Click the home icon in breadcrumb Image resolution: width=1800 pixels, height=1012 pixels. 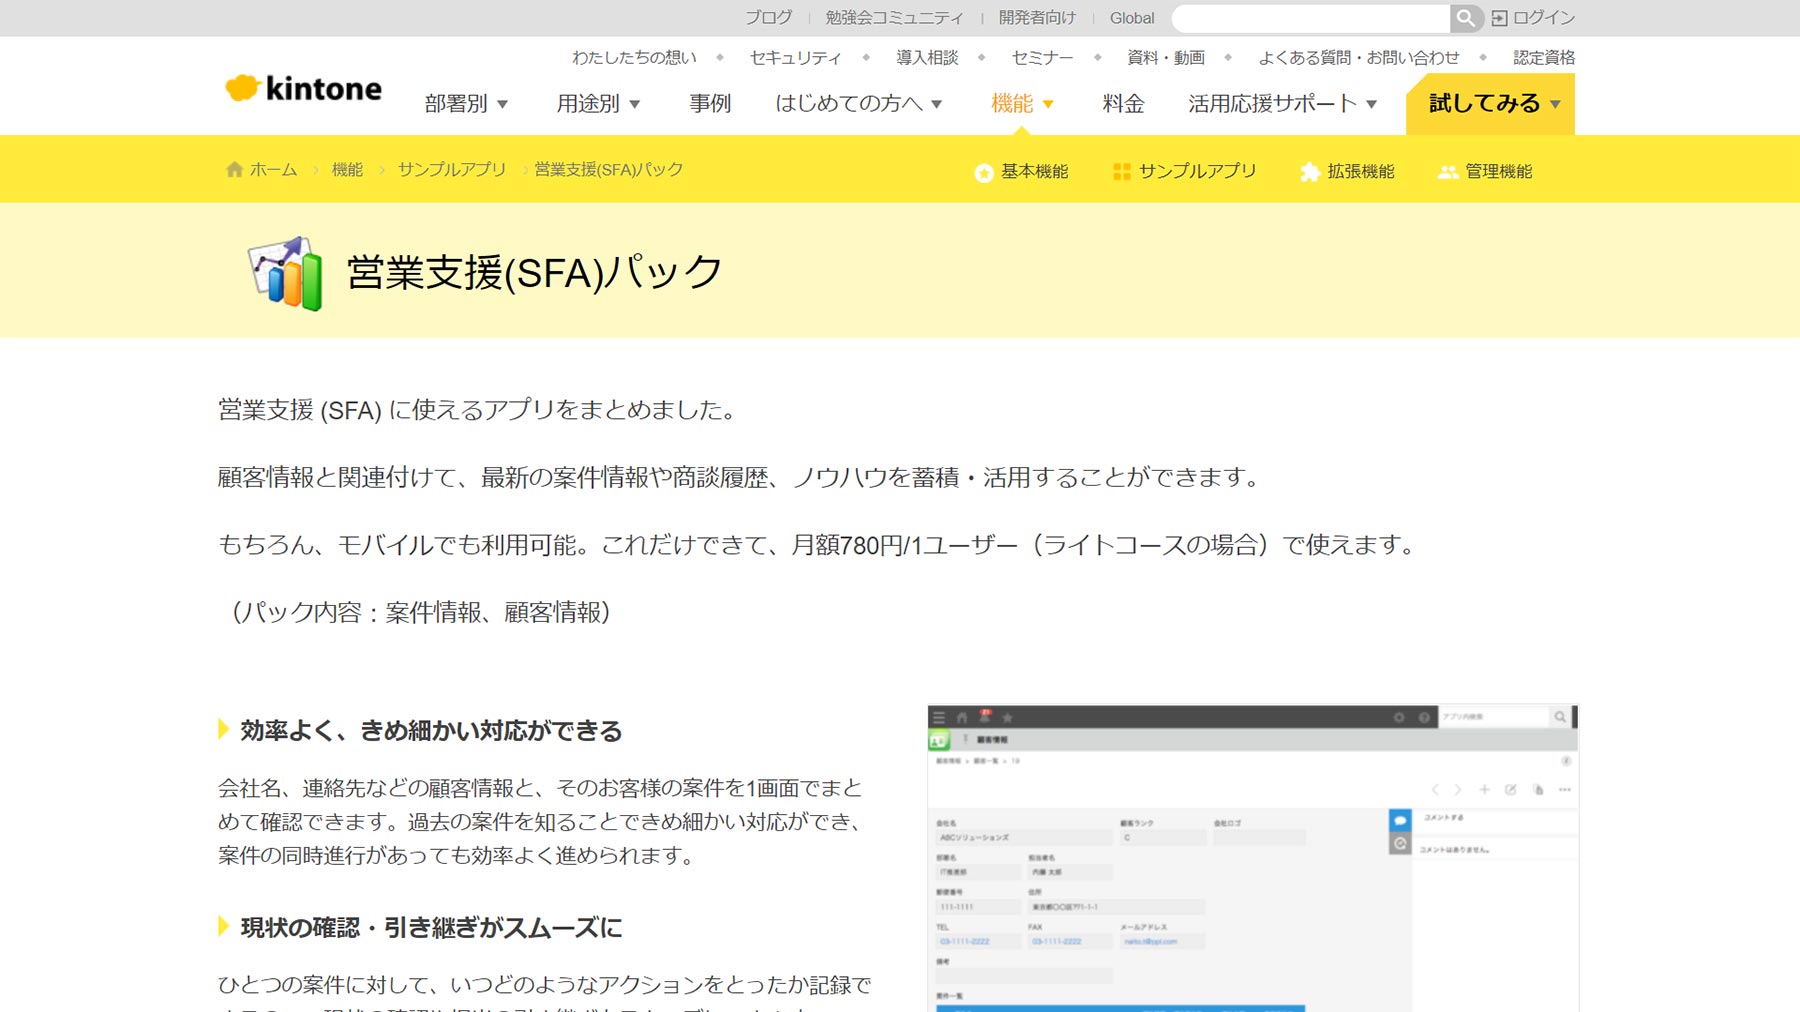pos(235,169)
